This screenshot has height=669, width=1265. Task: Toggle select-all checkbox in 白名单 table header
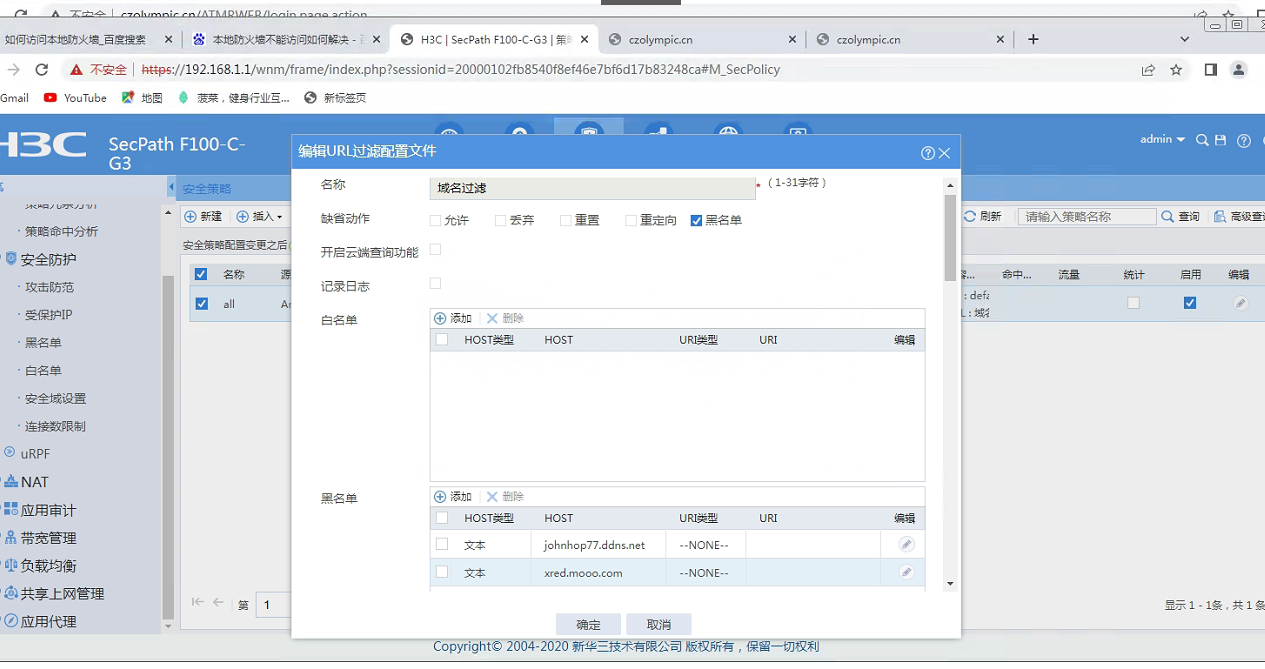[442, 340]
